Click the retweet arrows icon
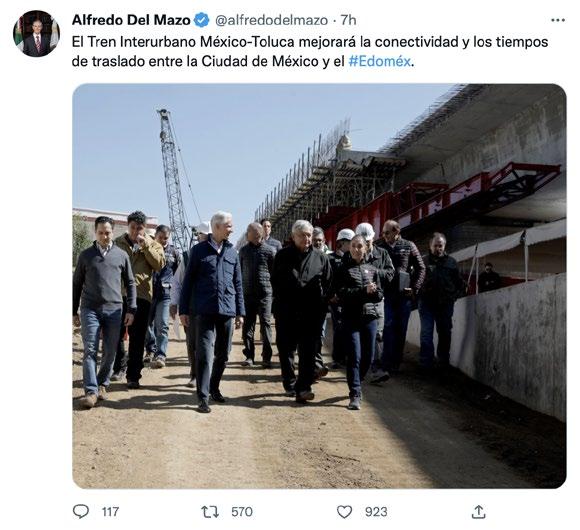The image size is (580, 530). click(x=210, y=512)
